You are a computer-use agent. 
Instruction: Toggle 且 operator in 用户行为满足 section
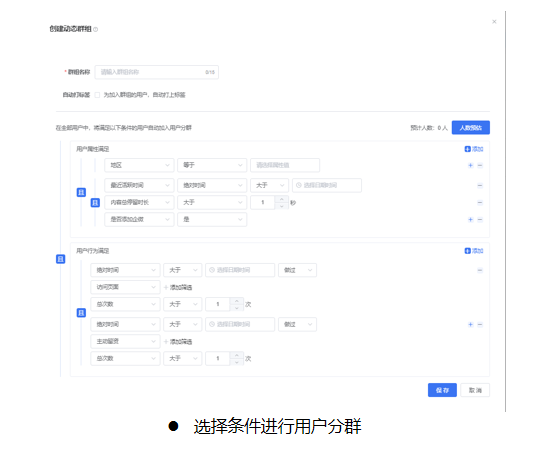(81, 313)
